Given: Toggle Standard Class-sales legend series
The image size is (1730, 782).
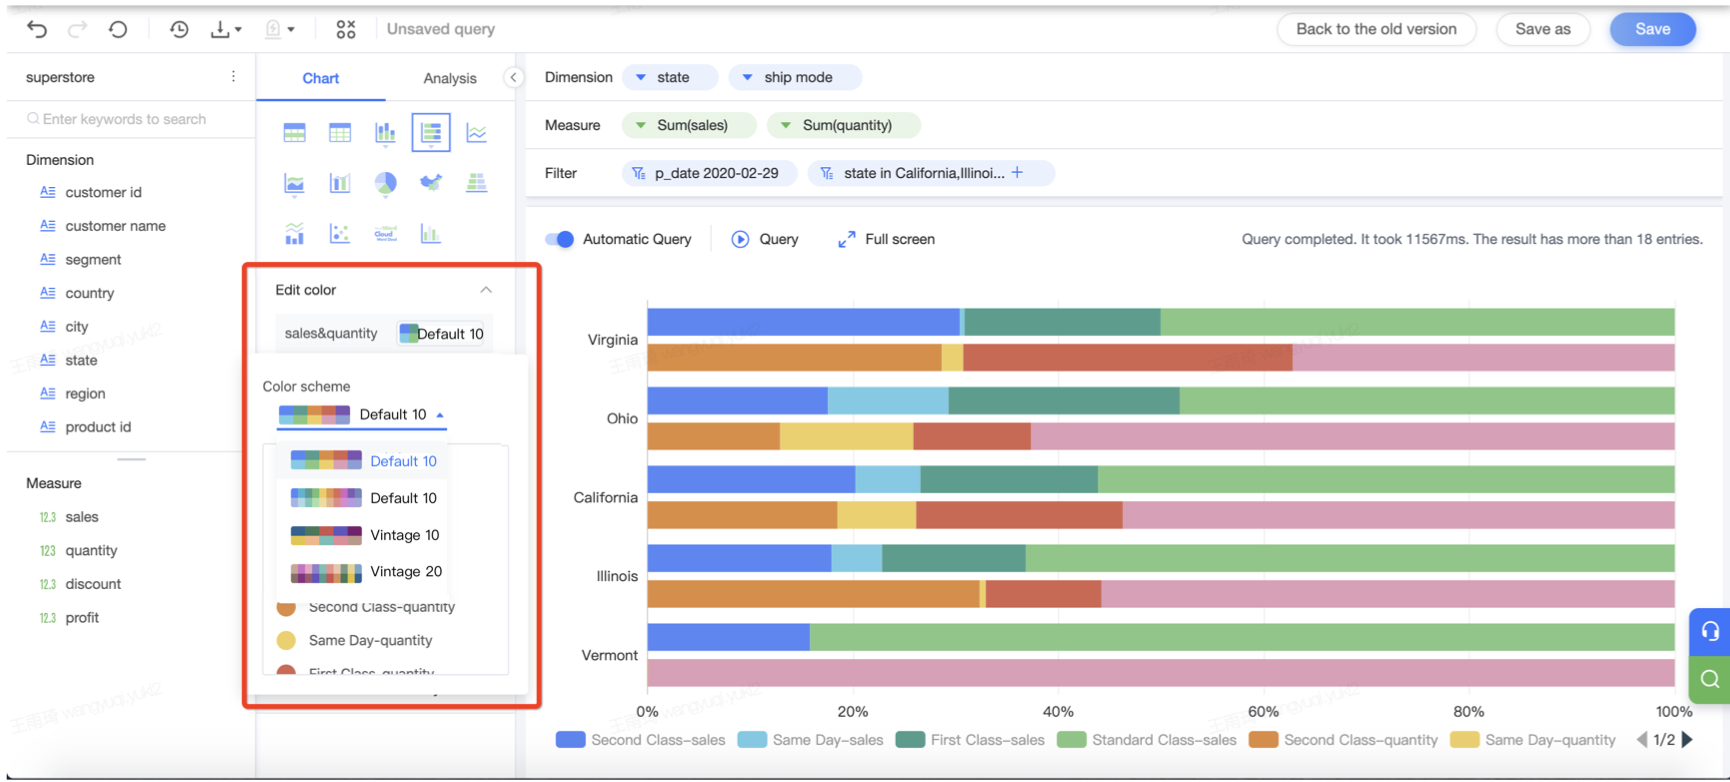Looking at the screenshot, I should 1147,740.
